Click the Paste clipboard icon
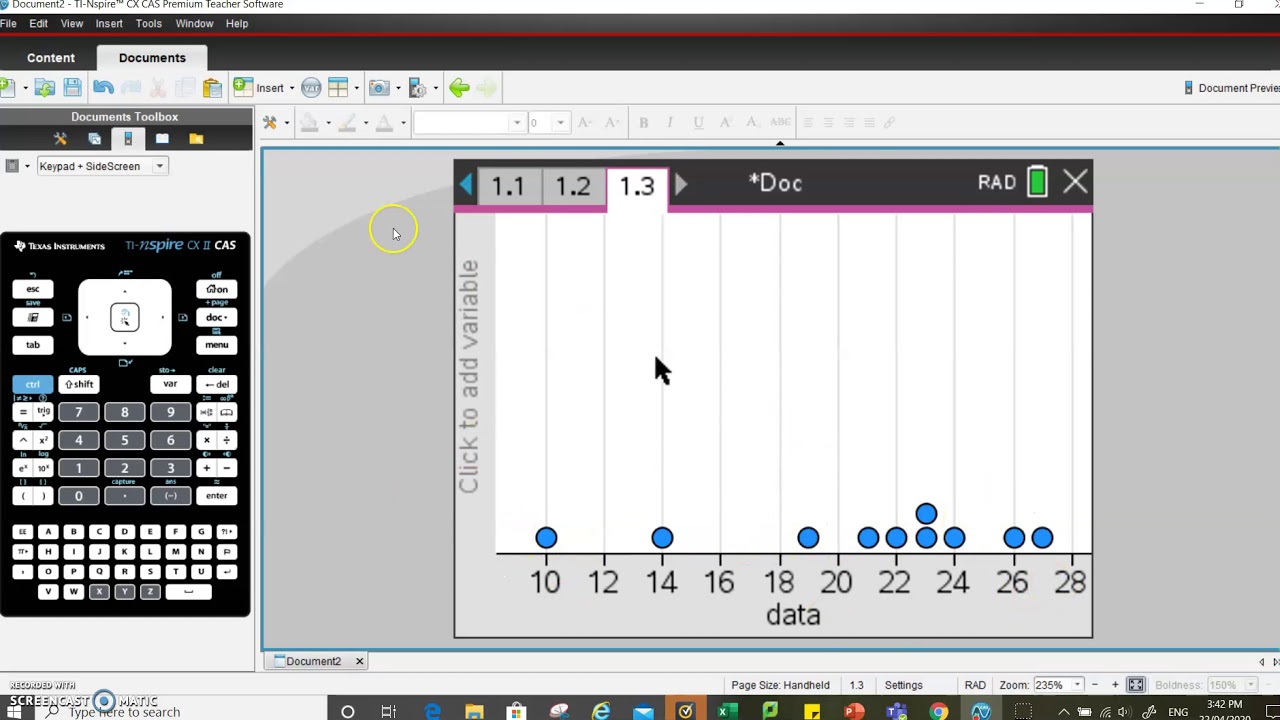This screenshot has width=1280, height=720. (212, 88)
